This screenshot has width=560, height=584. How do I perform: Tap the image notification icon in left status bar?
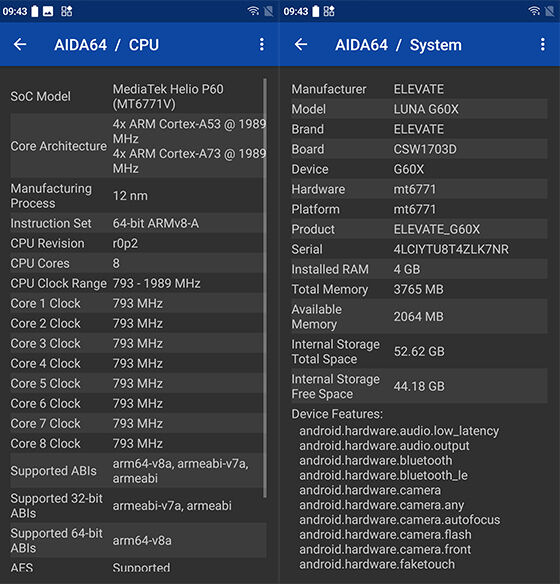(x=48, y=12)
